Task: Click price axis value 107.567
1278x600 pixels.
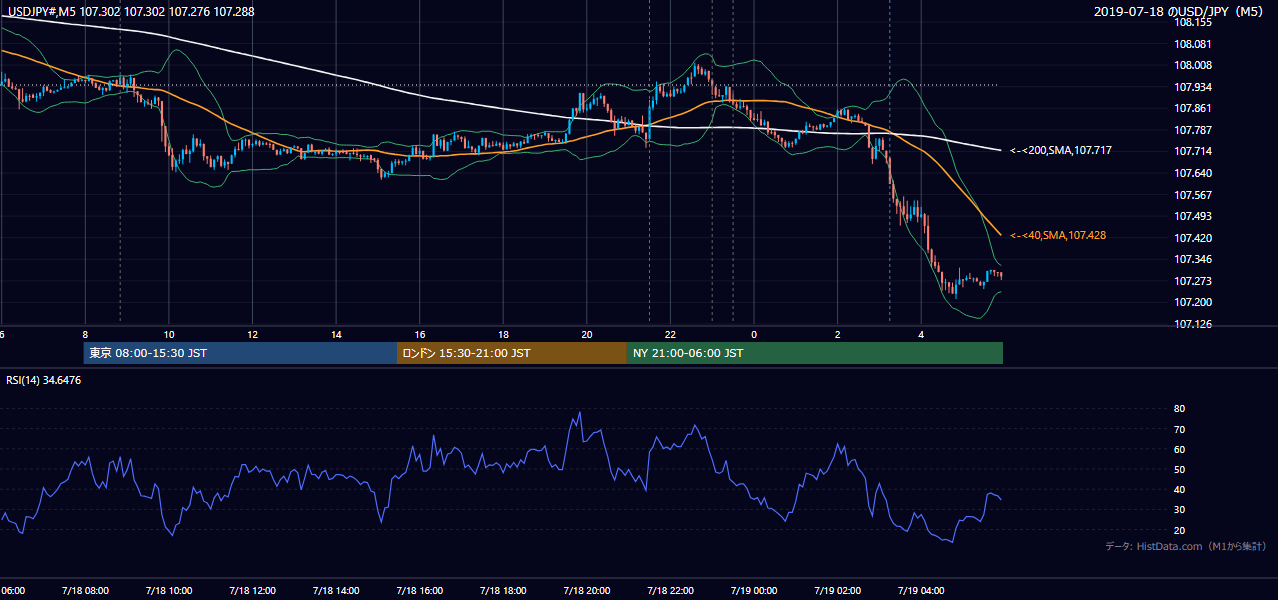Action: [x=1192, y=195]
